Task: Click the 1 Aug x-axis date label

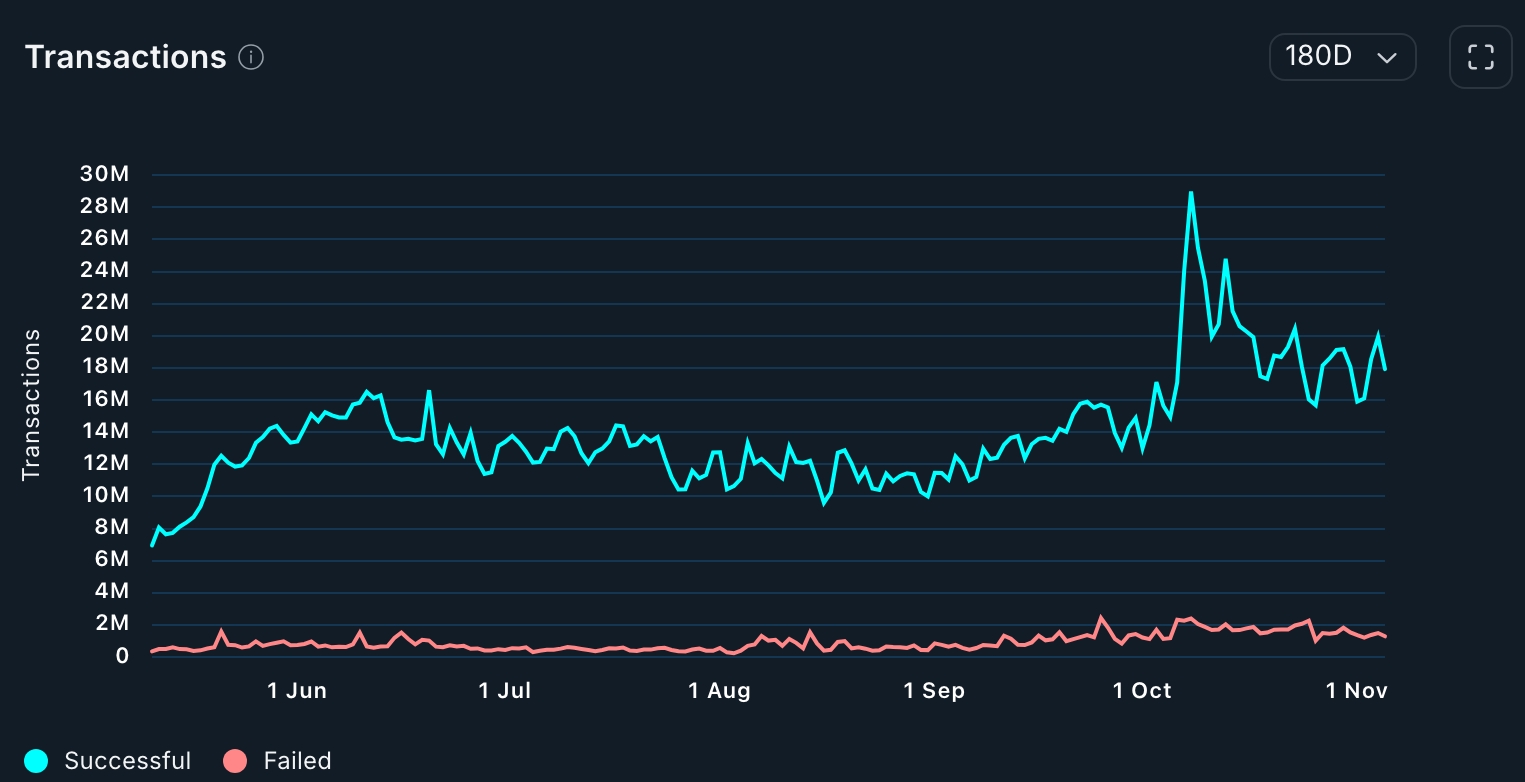Action: click(x=719, y=691)
